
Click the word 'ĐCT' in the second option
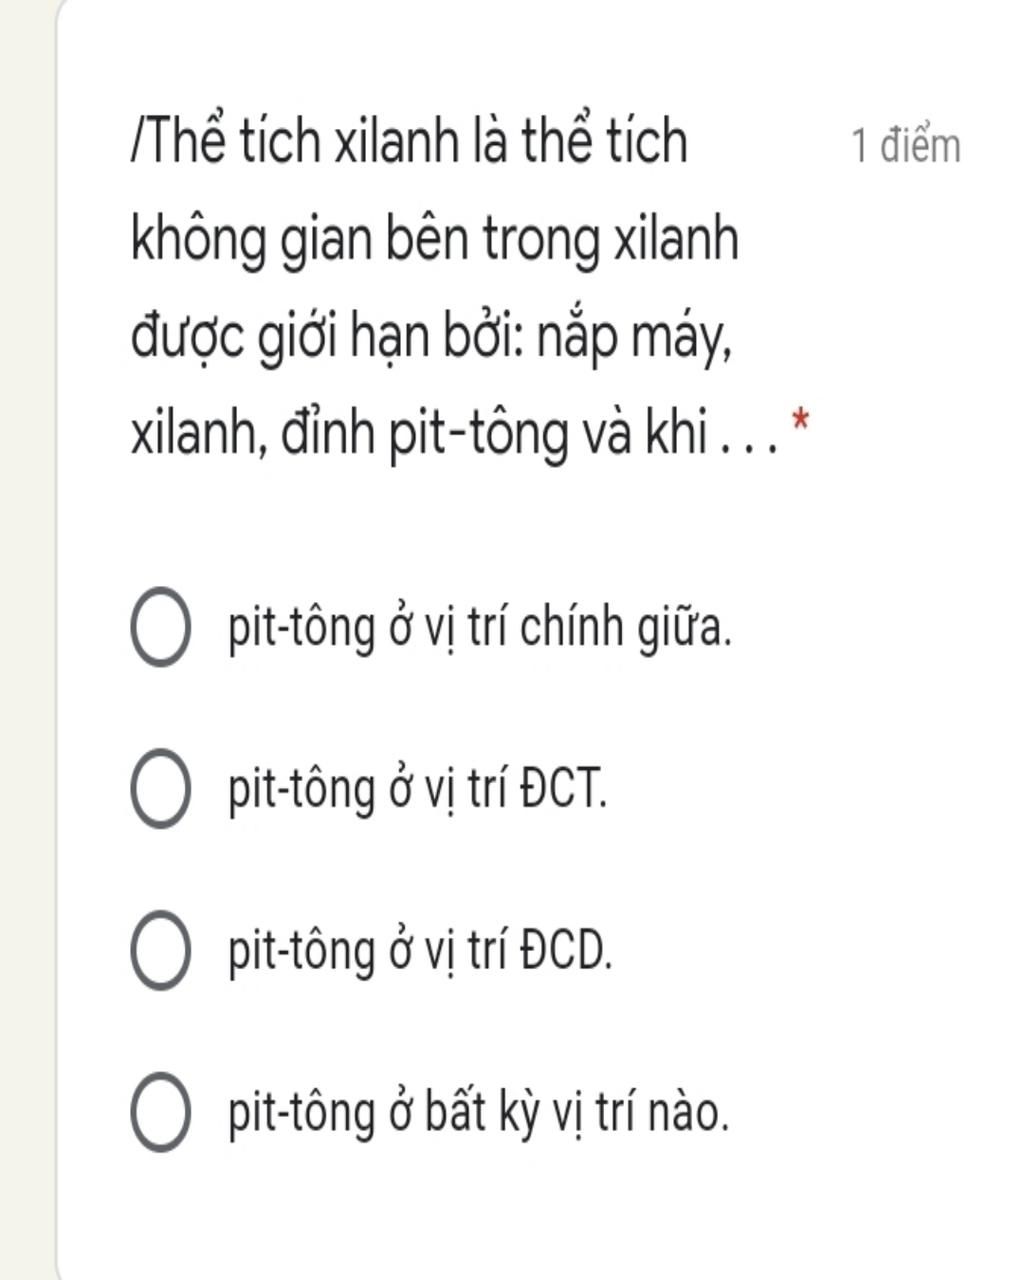click(x=563, y=789)
